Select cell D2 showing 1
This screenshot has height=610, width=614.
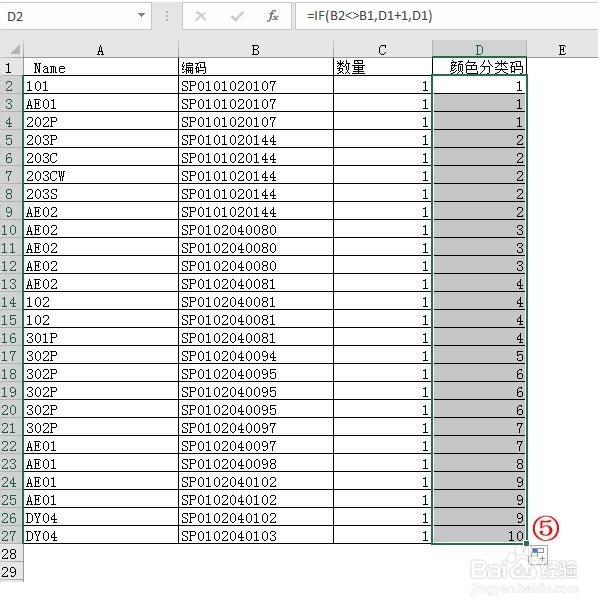(x=479, y=85)
